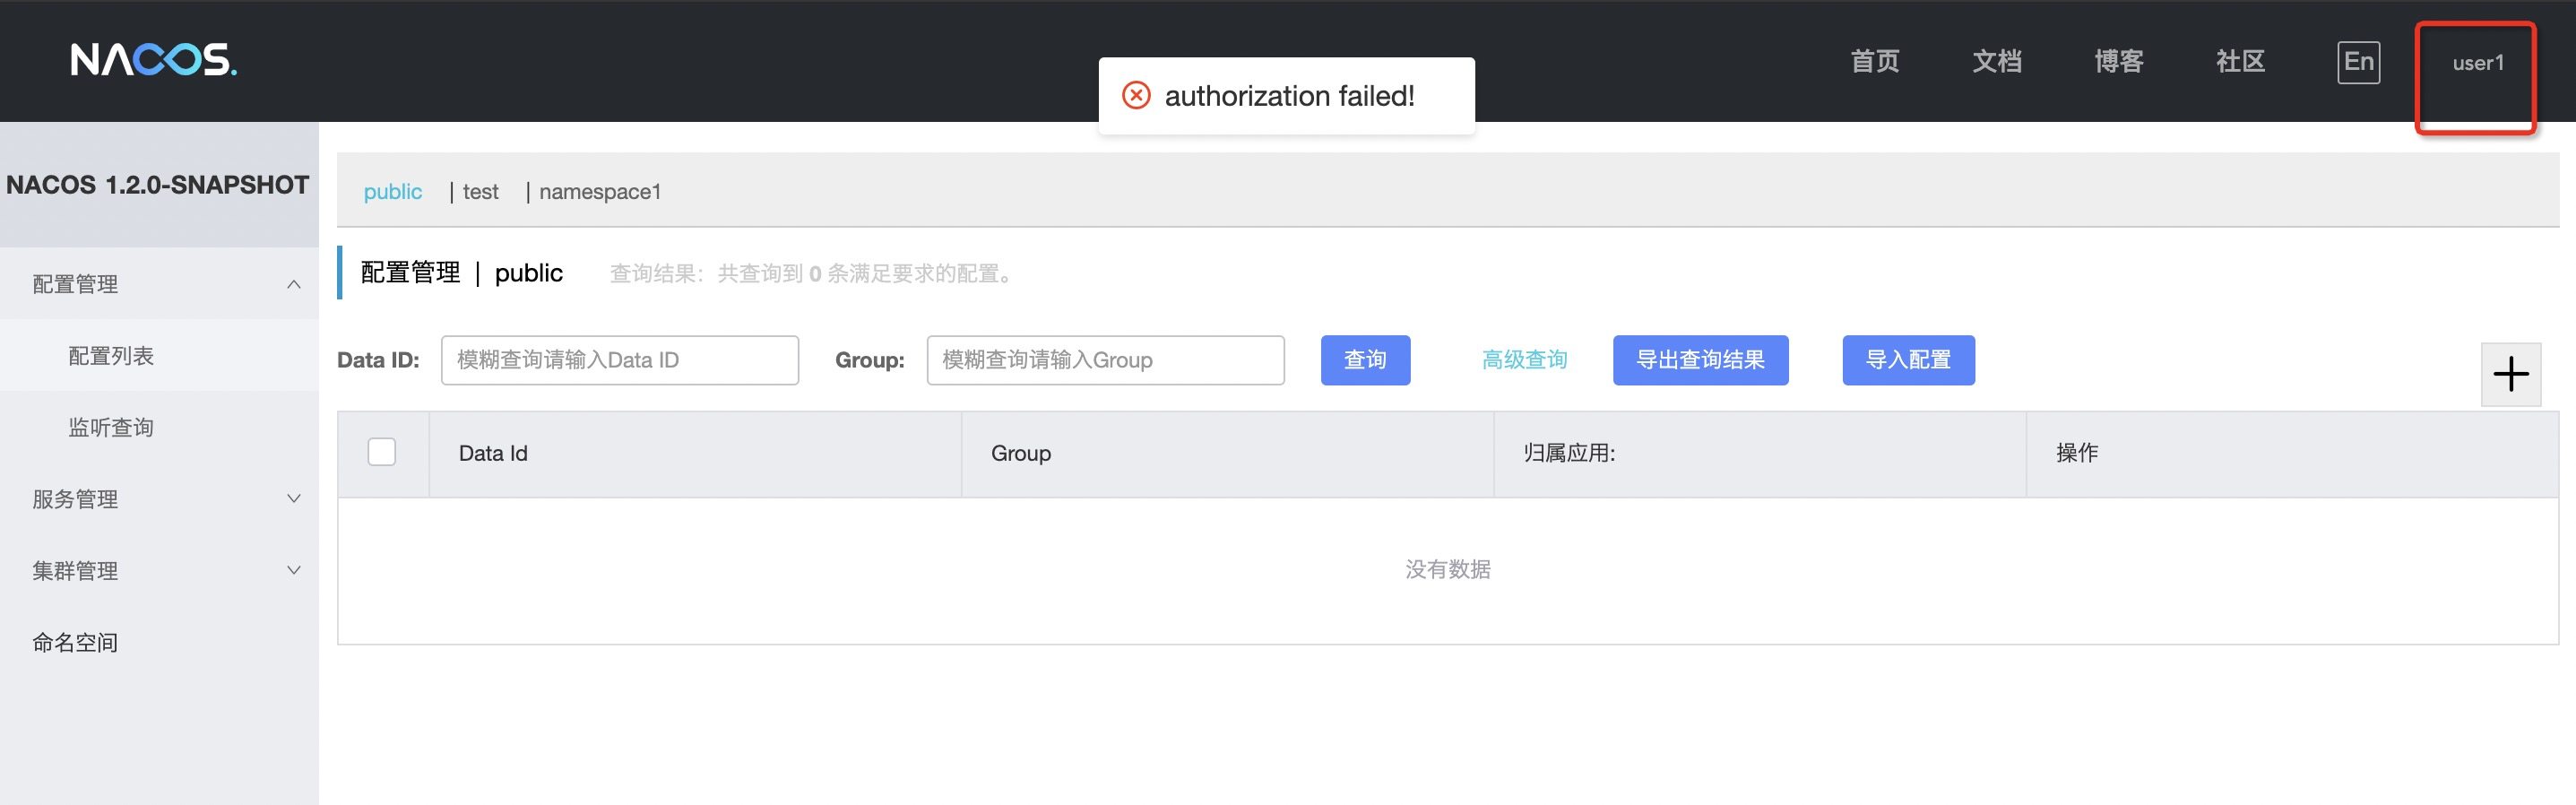
Task: Focus the Group search input
Action: click(1105, 360)
